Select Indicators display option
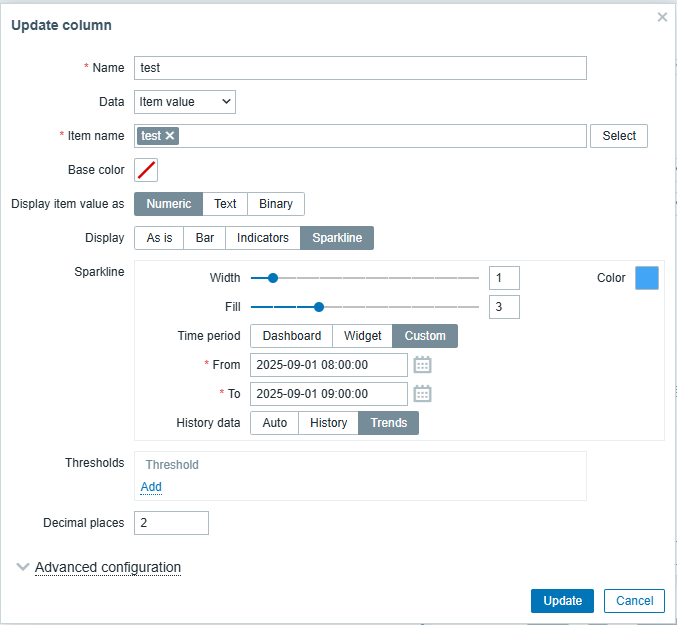Image resolution: width=677 pixels, height=625 pixels. tap(262, 238)
